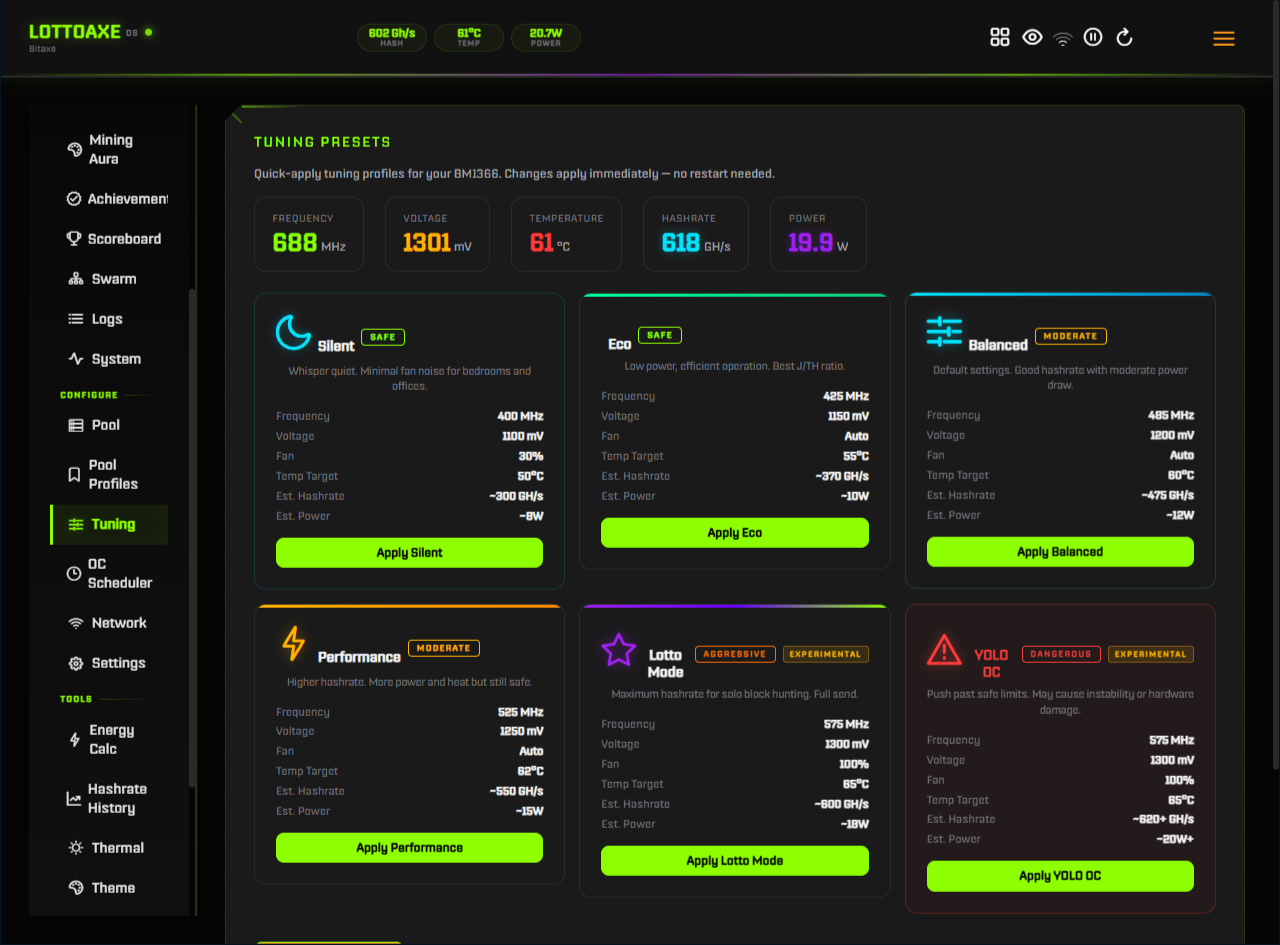This screenshot has width=1280, height=945.
Task: Click the AGGRESSIVE badge on Lotto Mode
Action: pyautogui.click(x=735, y=654)
